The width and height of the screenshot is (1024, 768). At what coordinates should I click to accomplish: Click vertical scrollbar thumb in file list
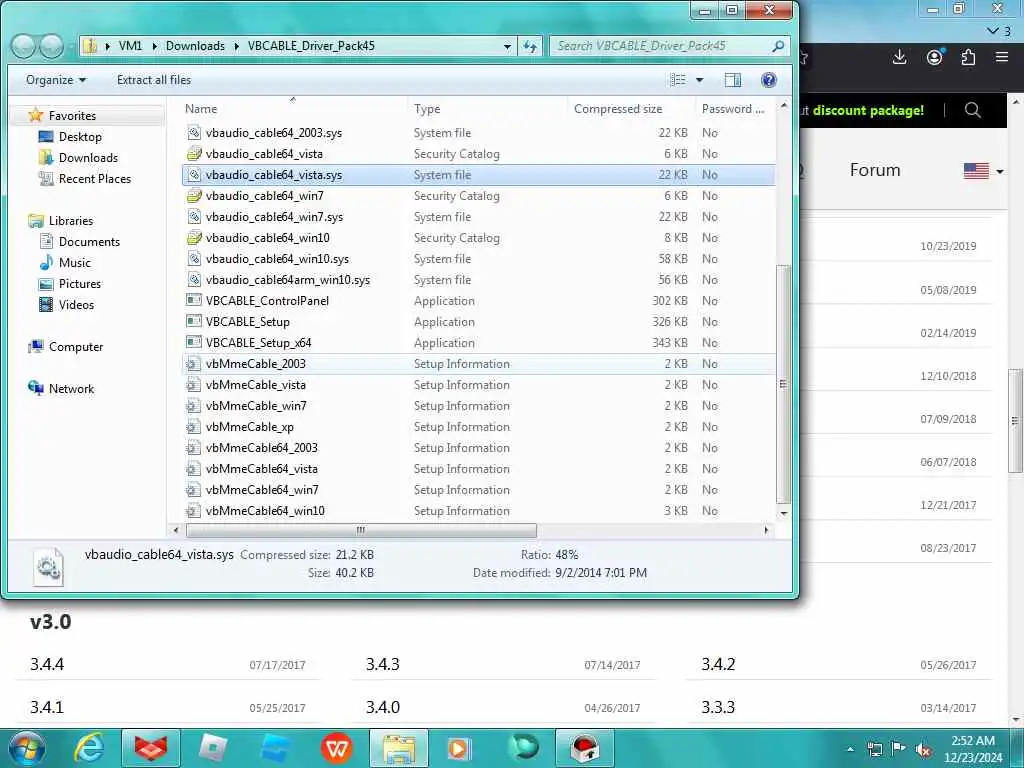(x=784, y=384)
